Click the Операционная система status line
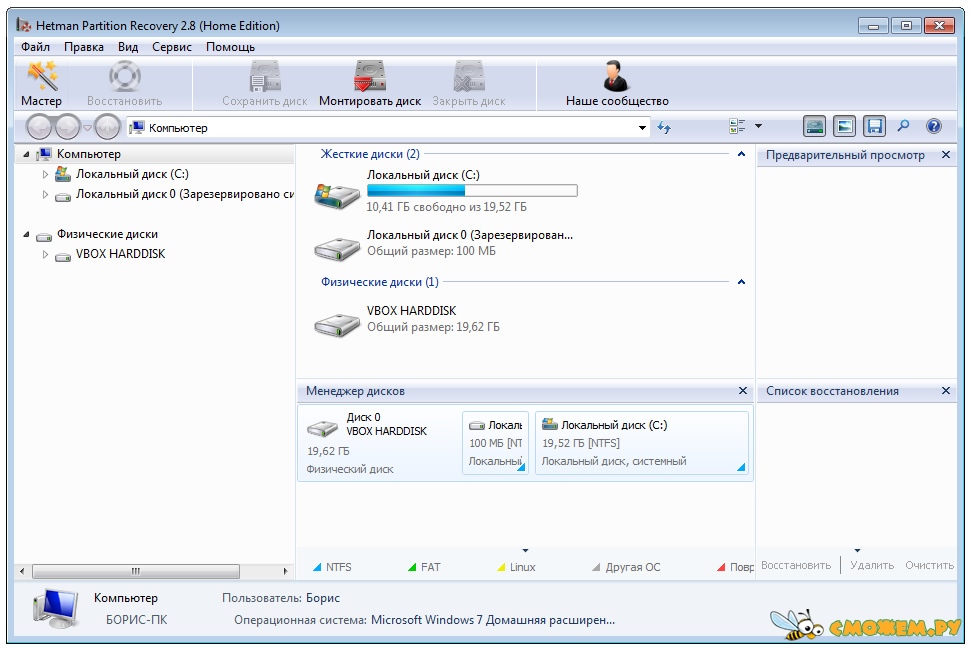 pyautogui.click(x=425, y=620)
